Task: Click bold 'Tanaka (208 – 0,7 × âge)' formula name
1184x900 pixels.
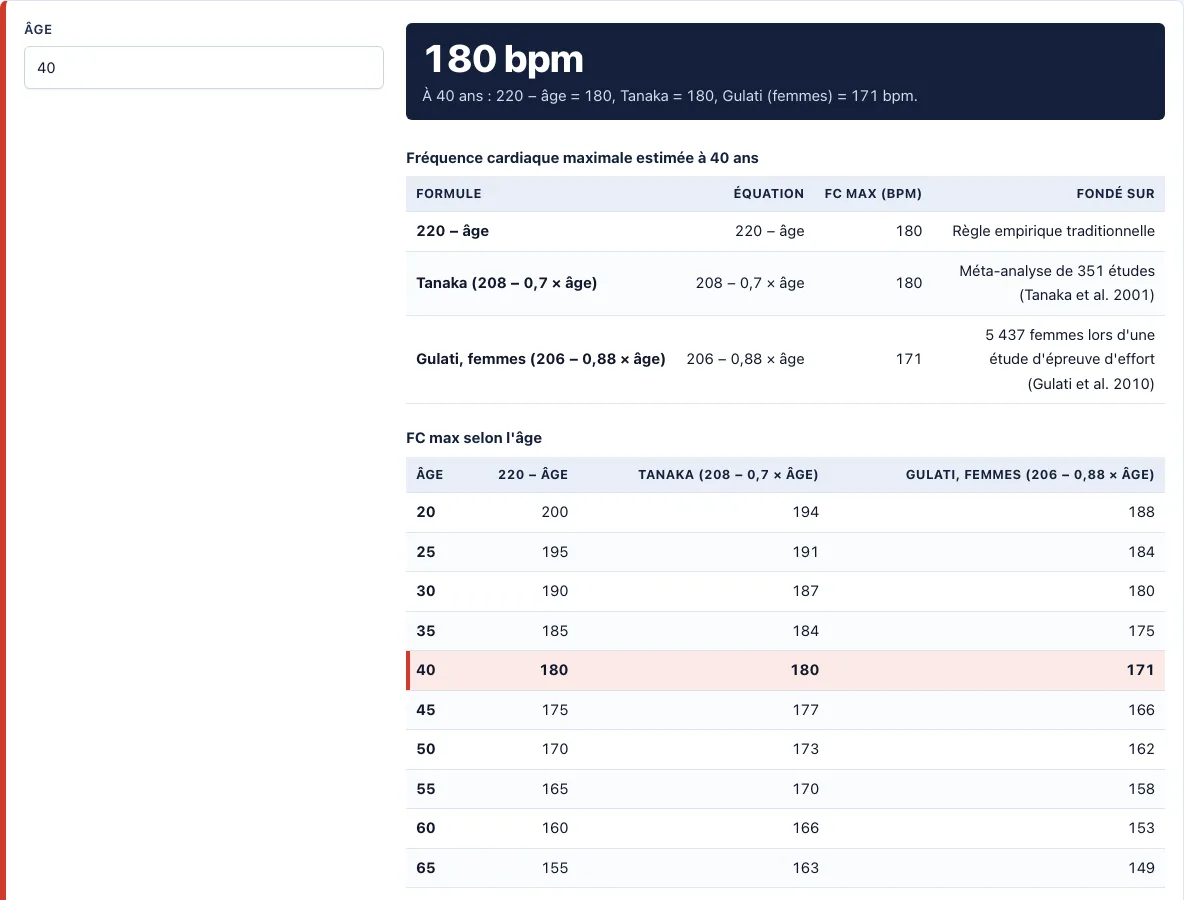Action: [x=507, y=283]
